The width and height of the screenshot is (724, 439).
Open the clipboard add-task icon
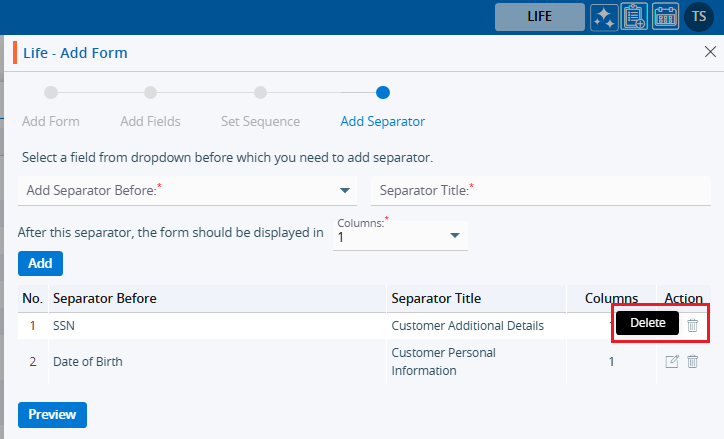click(634, 17)
